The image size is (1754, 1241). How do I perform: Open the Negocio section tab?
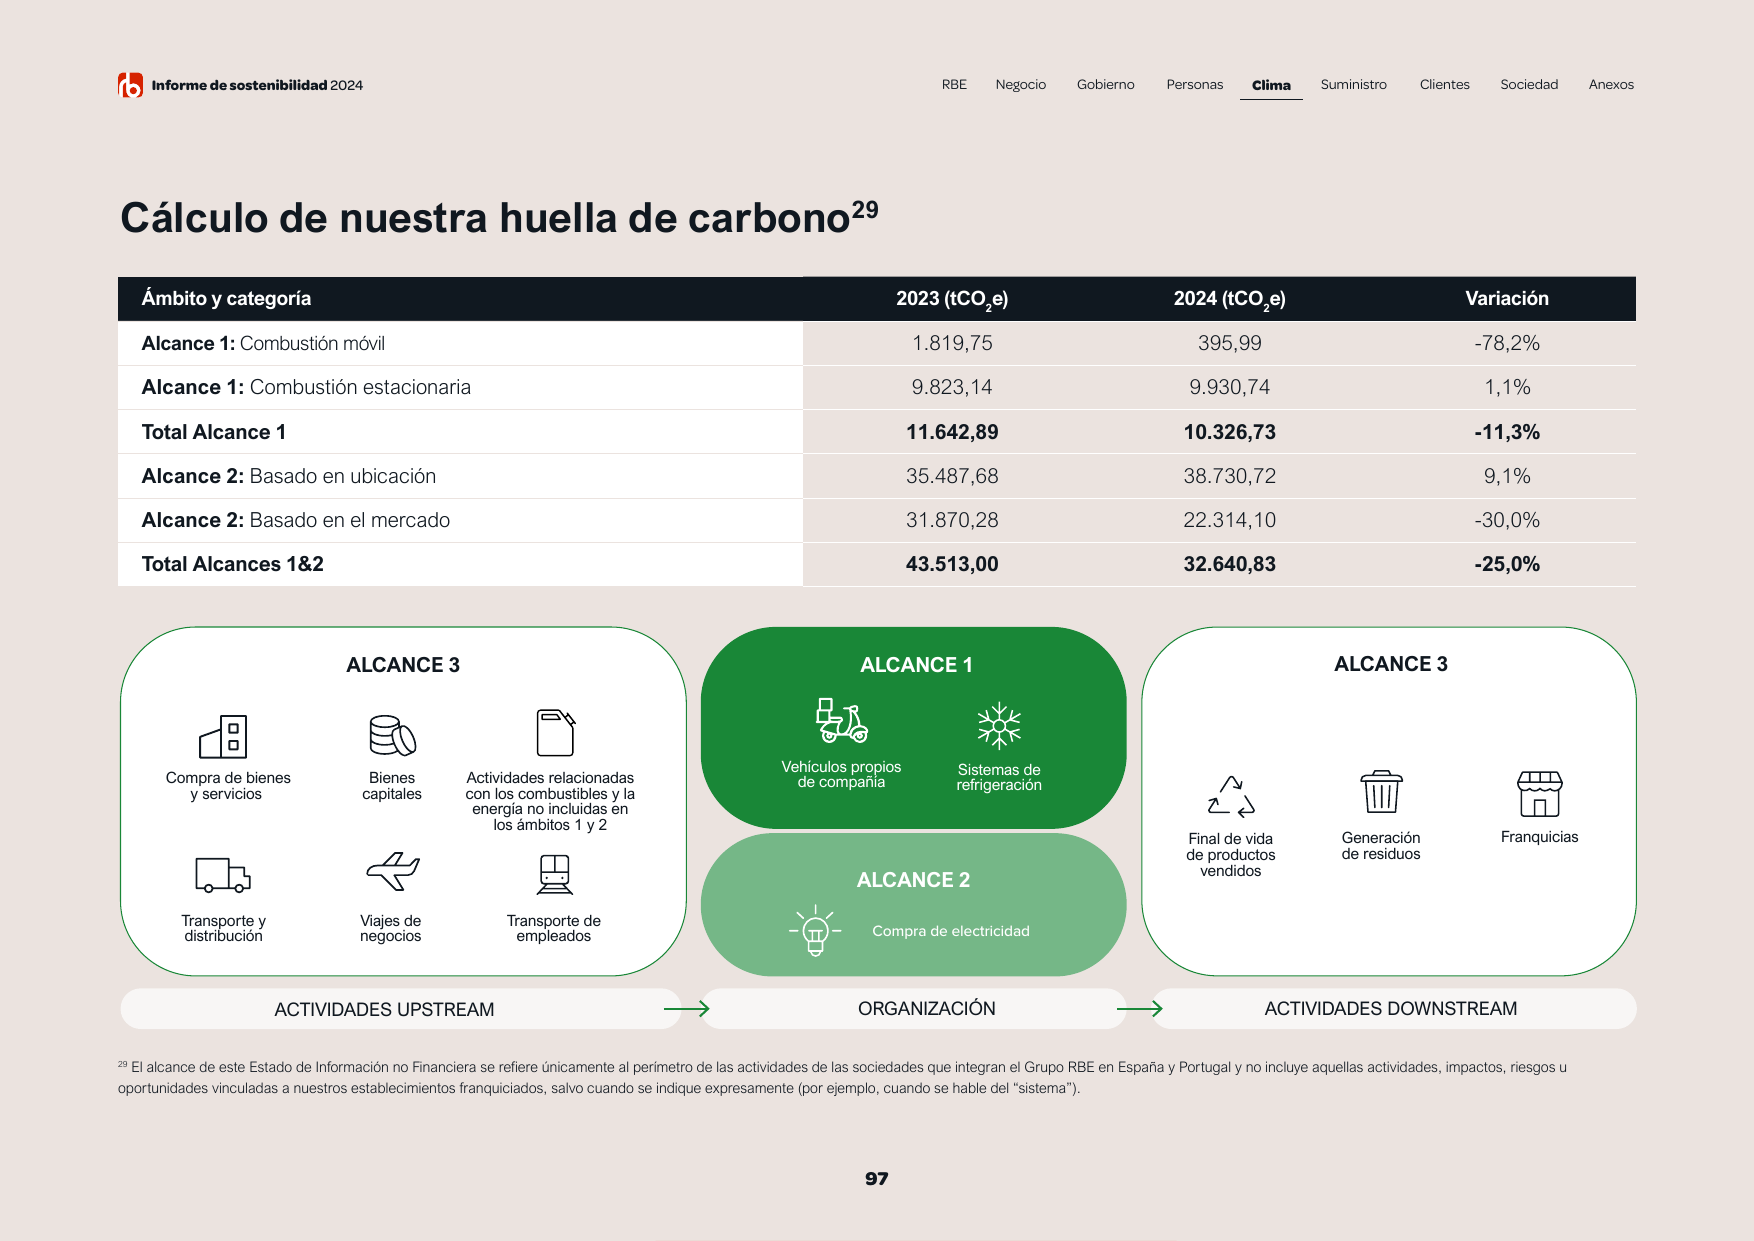pyautogui.click(x=1021, y=85)
